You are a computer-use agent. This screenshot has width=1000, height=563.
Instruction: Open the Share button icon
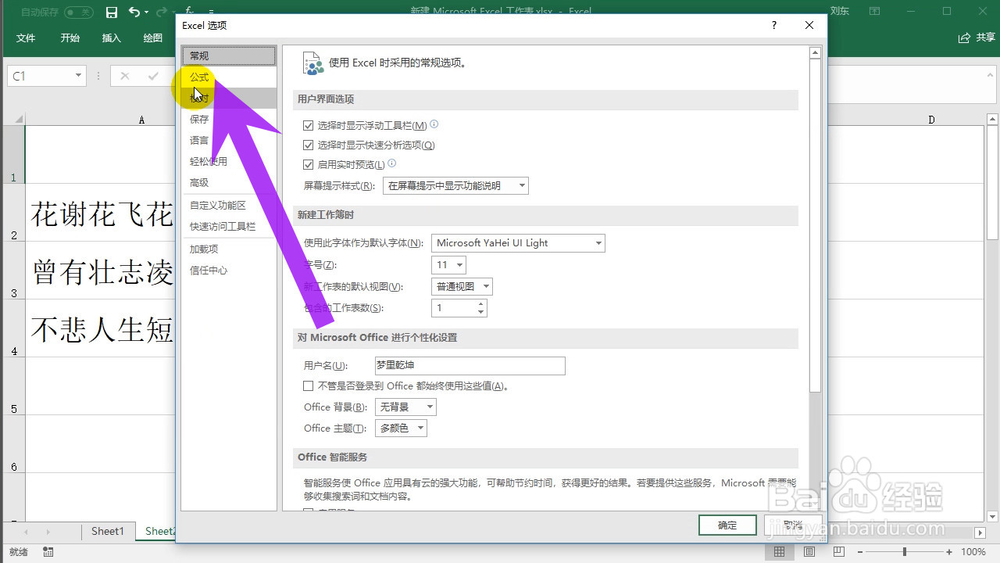click(964, 38)
